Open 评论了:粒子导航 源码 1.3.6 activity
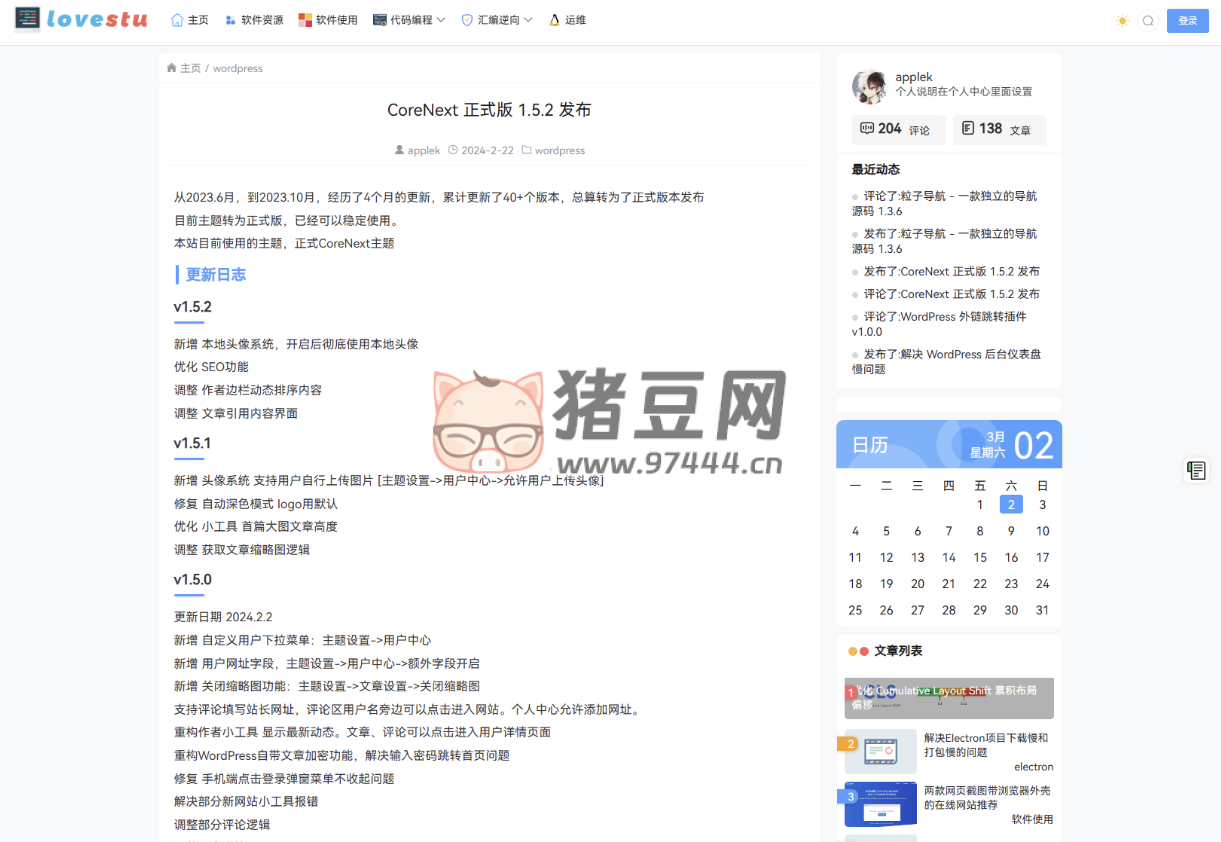Viewport: 1221px width, 842px height. click(945, 204)
